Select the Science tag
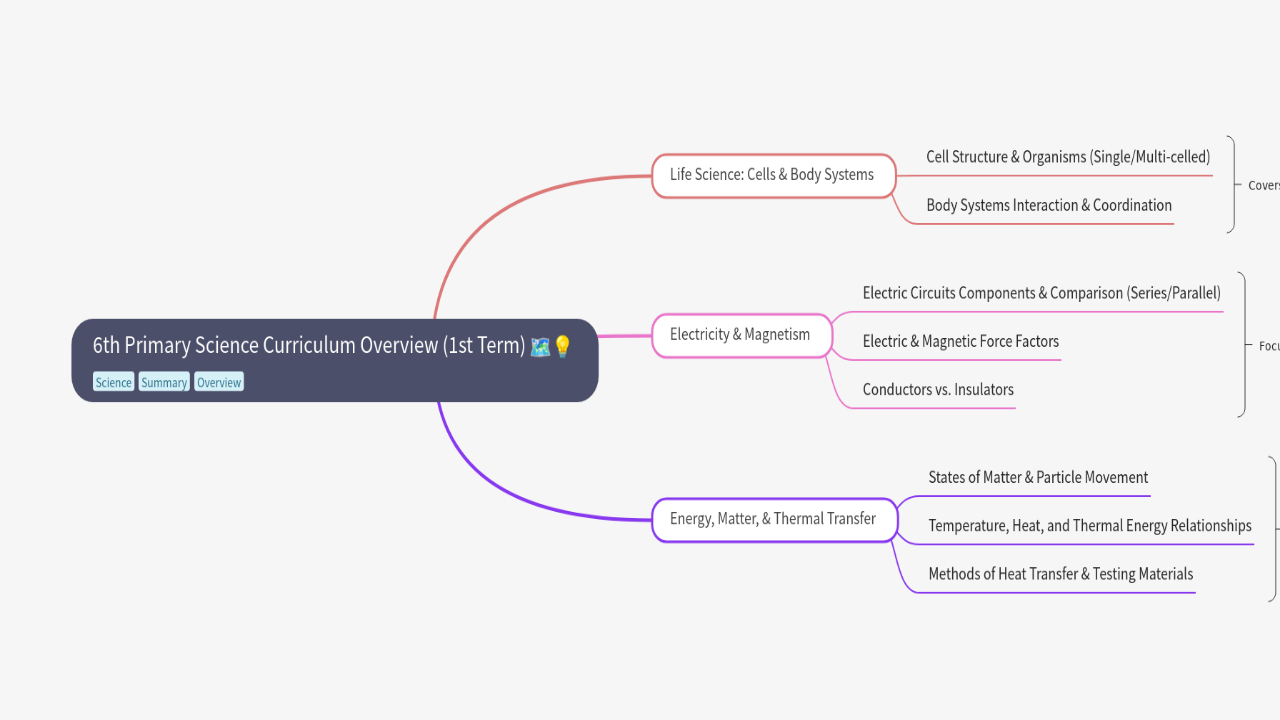The height and width of the screenshot is (720, 1280). click(x=113, y=382)
